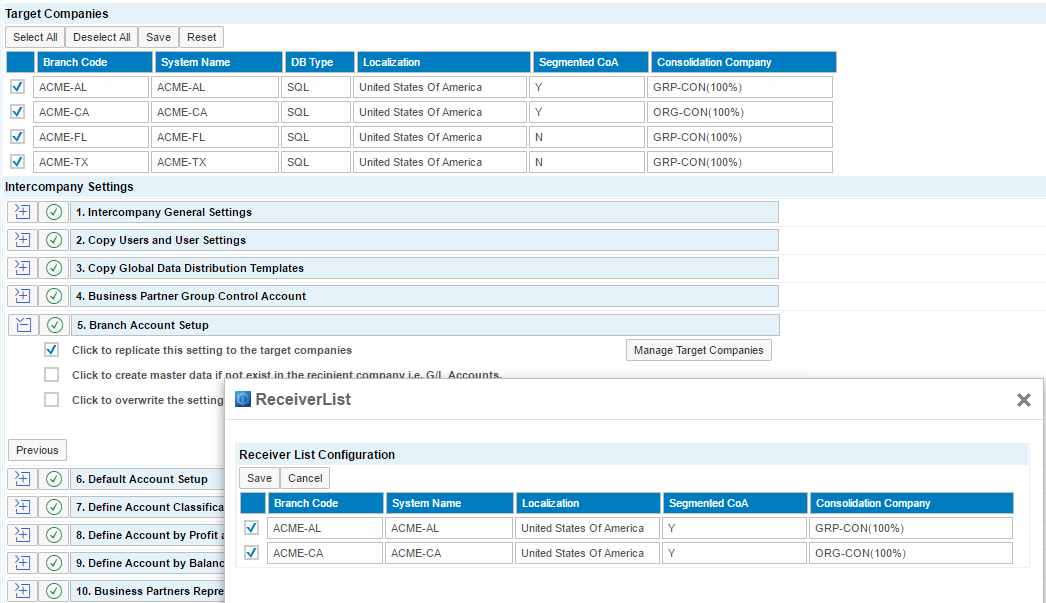The image size is (1046, 603).
Task: Uncheck the ACME-FL target company checkbox
Action: click(17, 137)
